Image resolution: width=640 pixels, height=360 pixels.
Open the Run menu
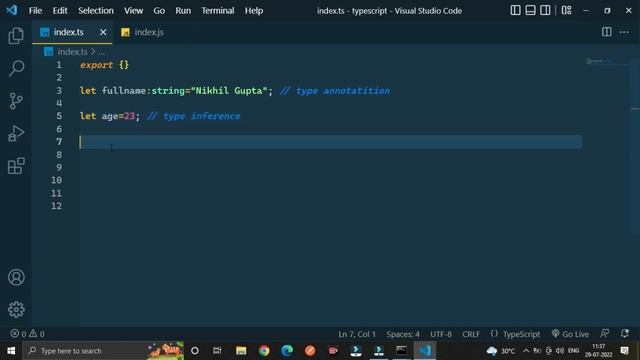coord(183,11)
